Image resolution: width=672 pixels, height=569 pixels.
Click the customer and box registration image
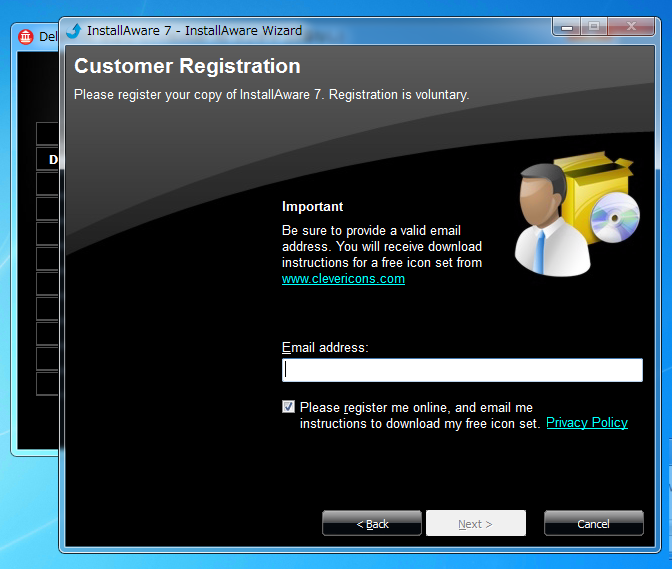point(577,213)
